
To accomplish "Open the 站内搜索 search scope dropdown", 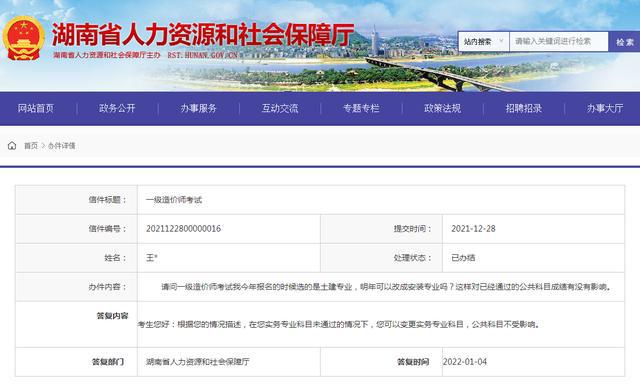I will 484,42.
